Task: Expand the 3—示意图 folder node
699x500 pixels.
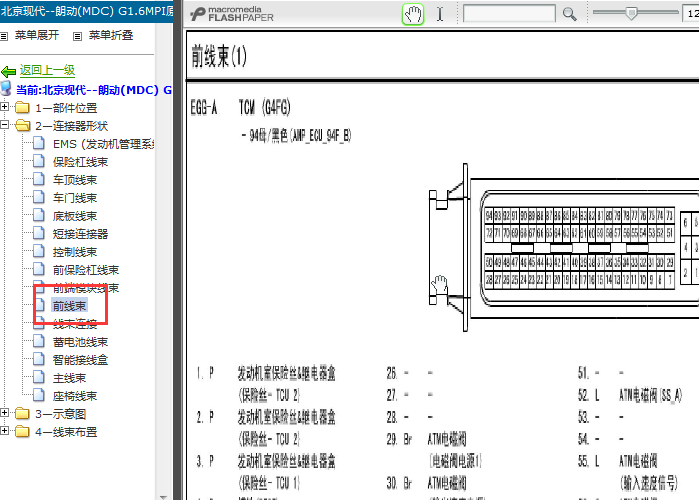Action: click(4, 413)
